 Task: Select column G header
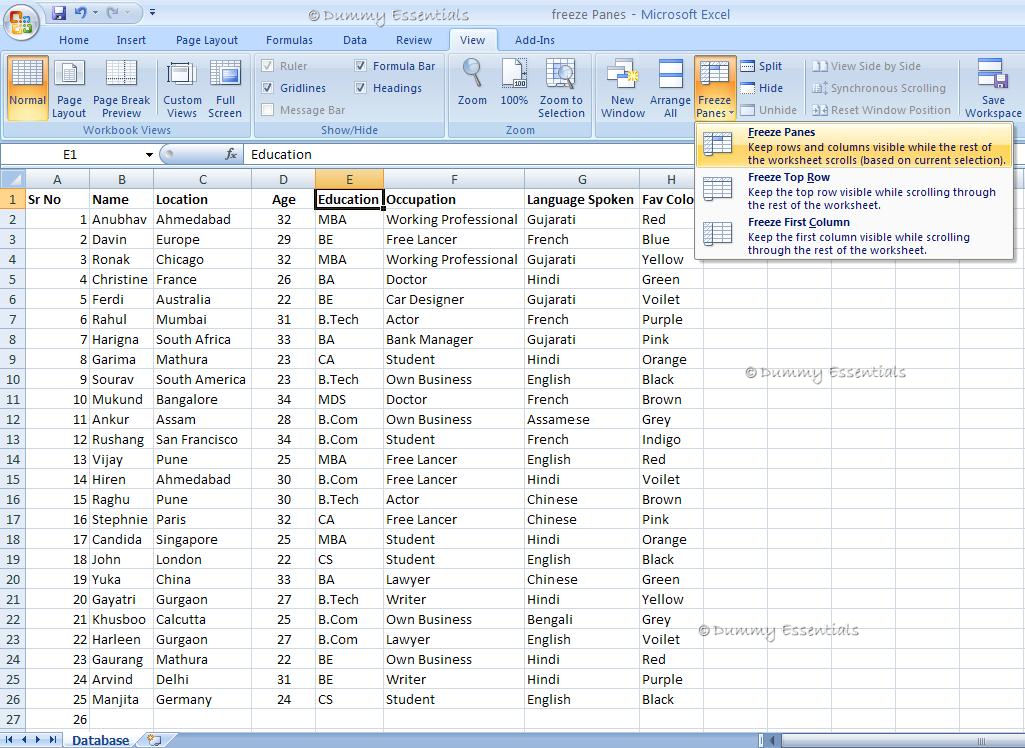click(582, 179)
